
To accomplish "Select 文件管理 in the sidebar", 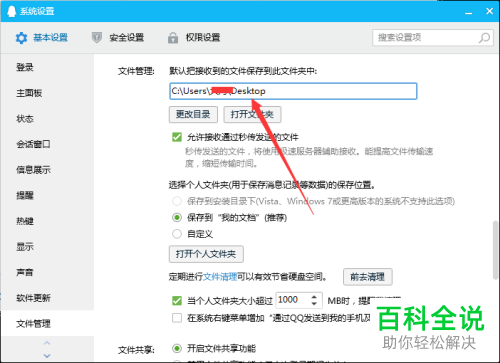I will (x=47, y=323).
